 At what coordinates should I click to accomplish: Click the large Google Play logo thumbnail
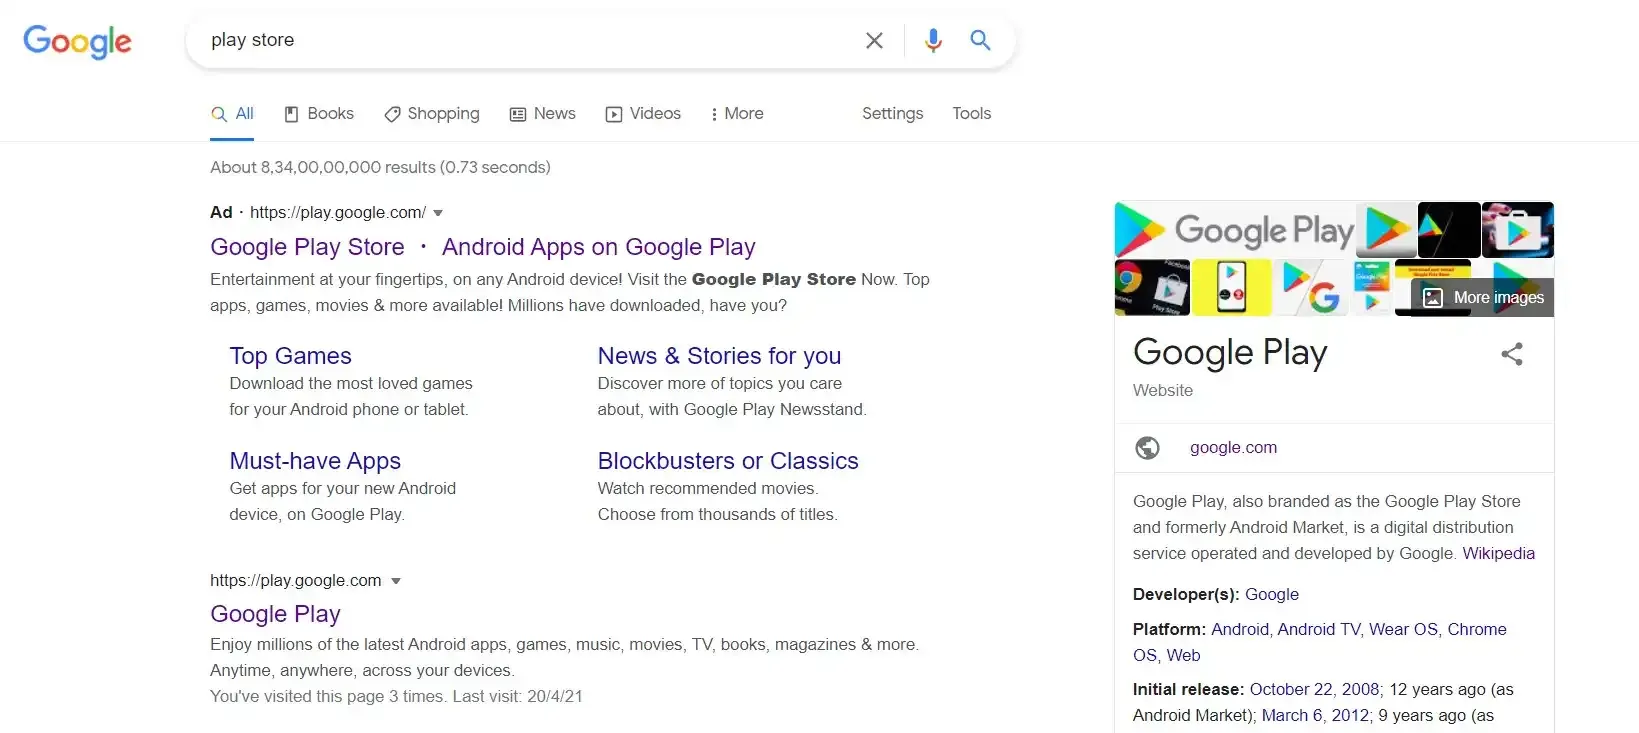[1235, 230]
